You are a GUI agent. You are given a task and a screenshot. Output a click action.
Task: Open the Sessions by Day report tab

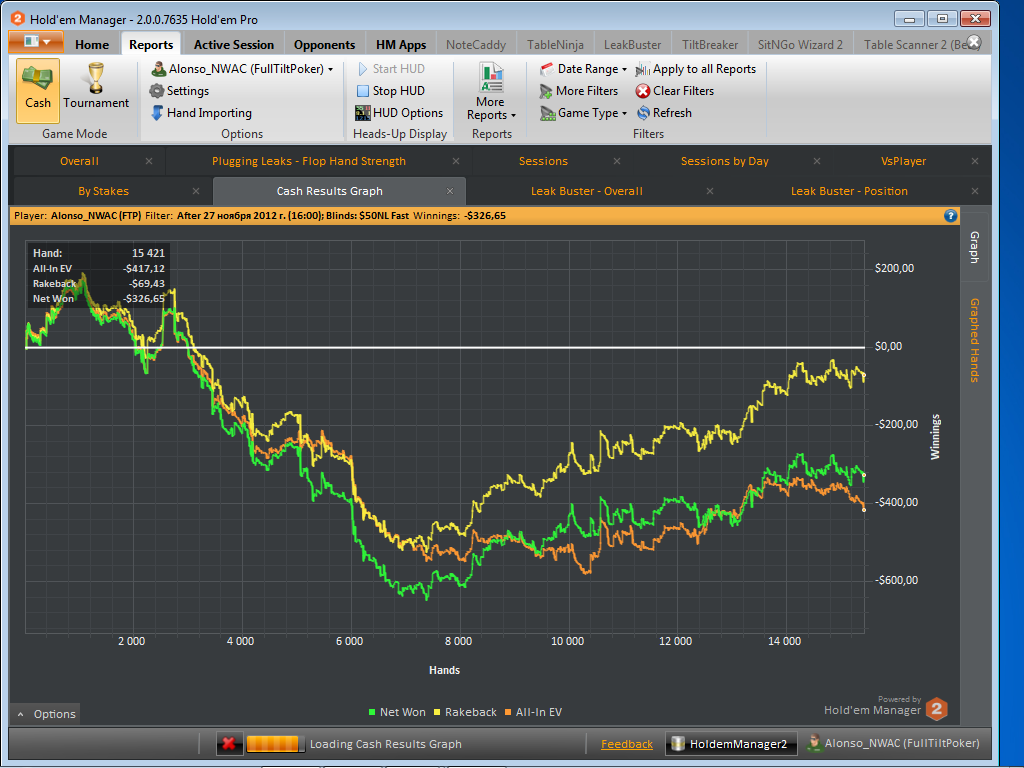[724, 161]
